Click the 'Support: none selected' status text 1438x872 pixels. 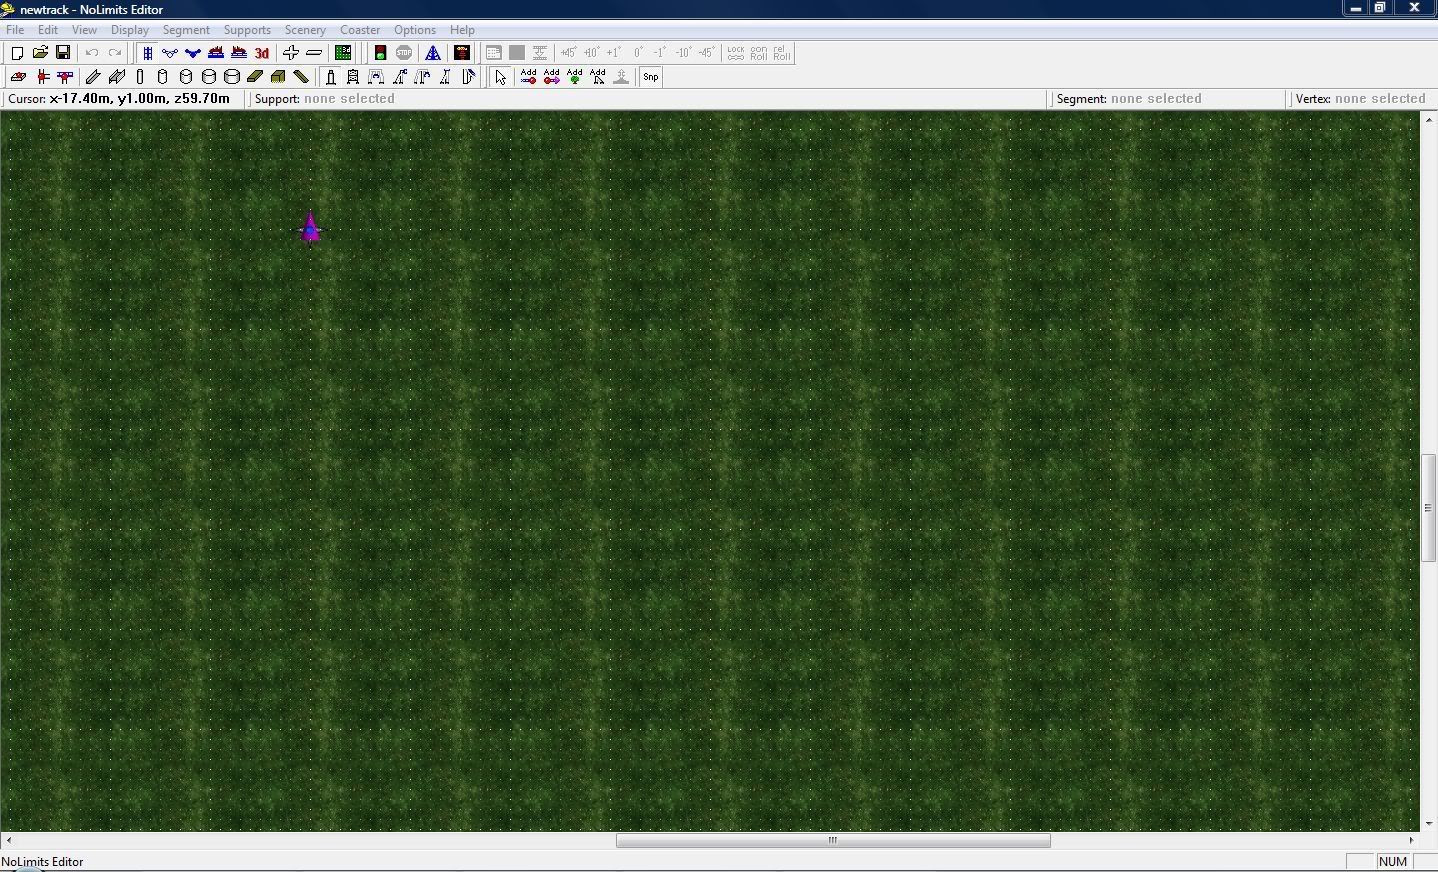(325, 99)
